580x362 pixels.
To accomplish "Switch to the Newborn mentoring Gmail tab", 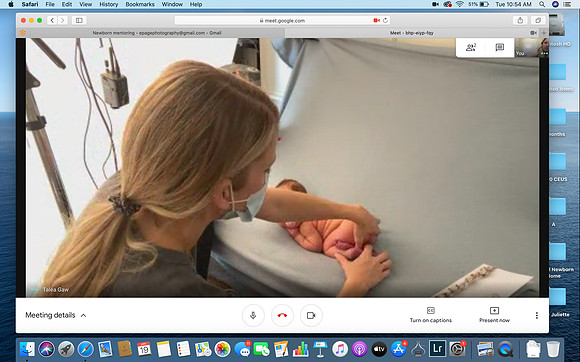I will tap(157, 33).
